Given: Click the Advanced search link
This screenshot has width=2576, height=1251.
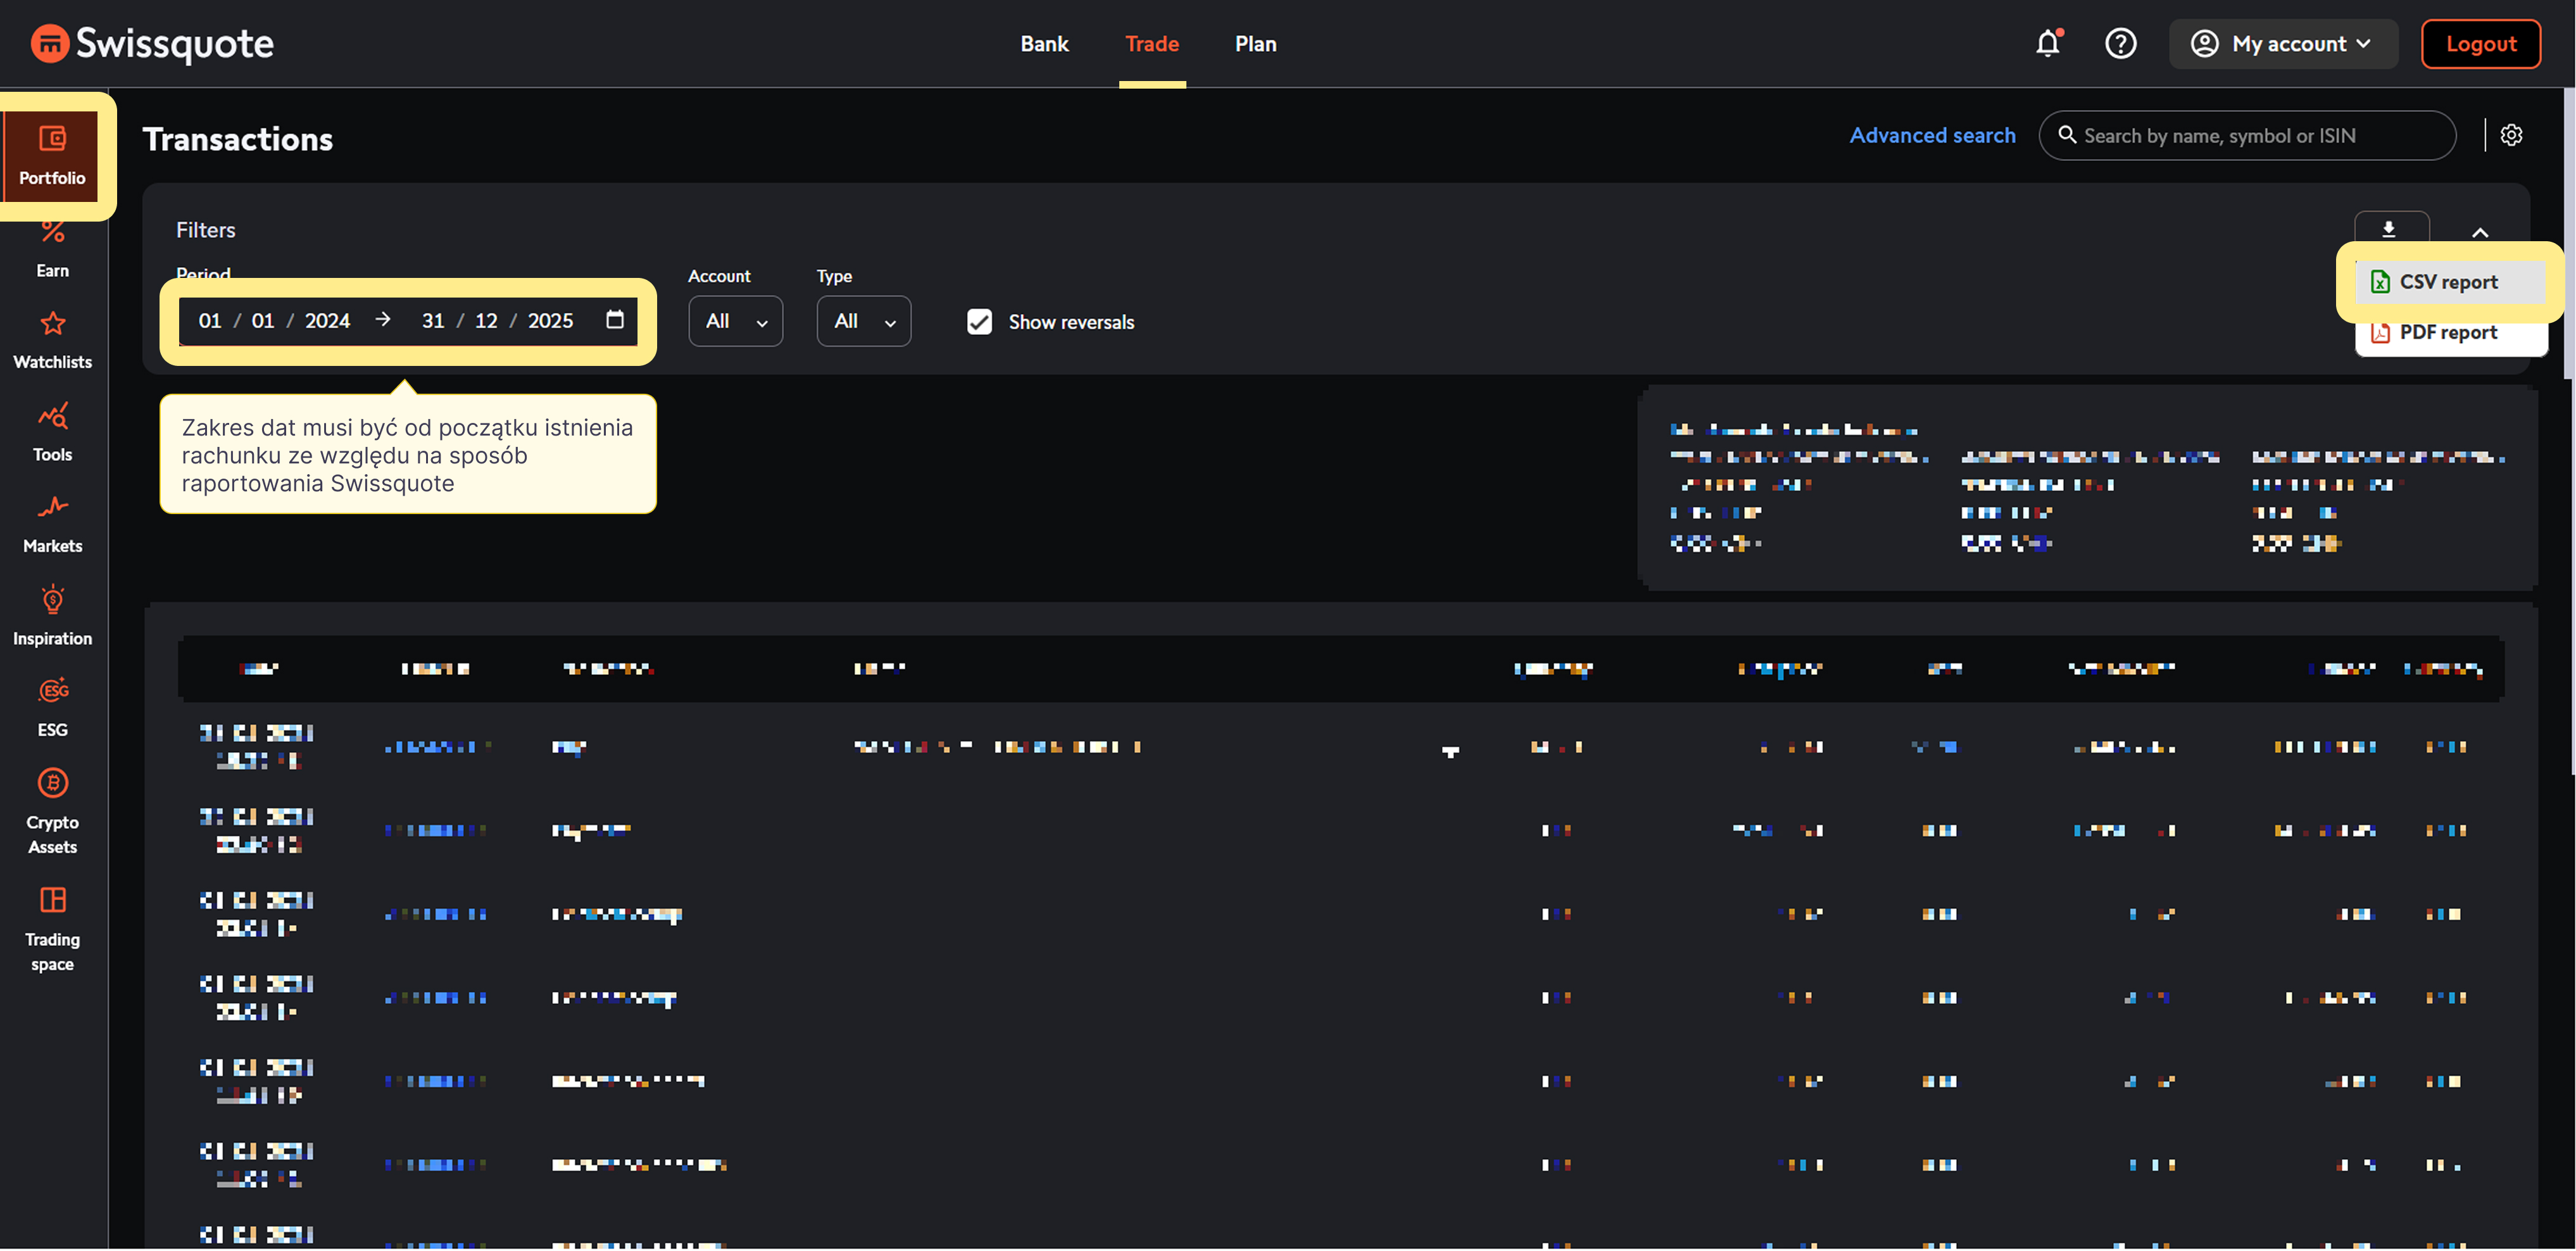Looking at the screenshot, I should coord(1932,135).
